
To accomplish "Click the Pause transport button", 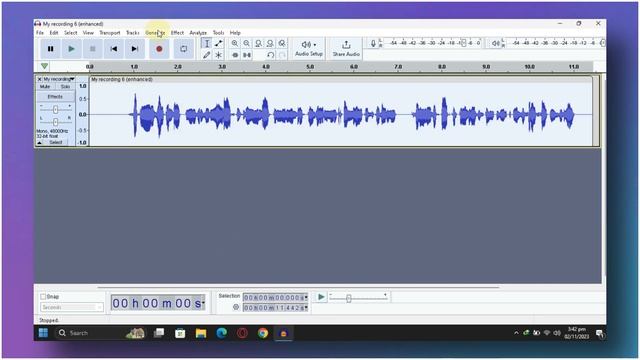I will 51,49.
